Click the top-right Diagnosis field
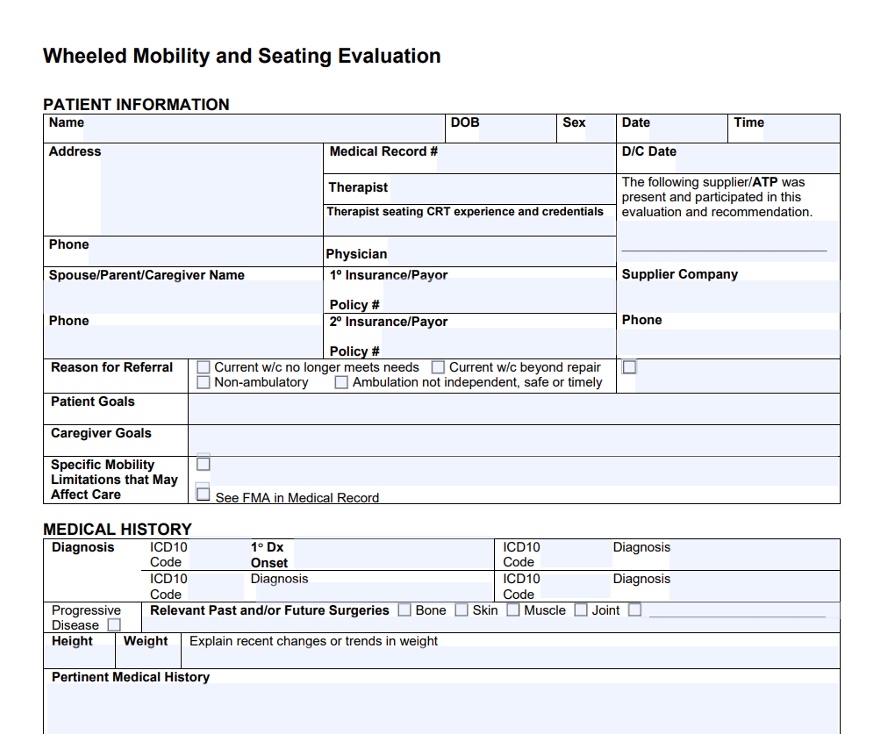870x734 pixels. click(x=755, y=554)
